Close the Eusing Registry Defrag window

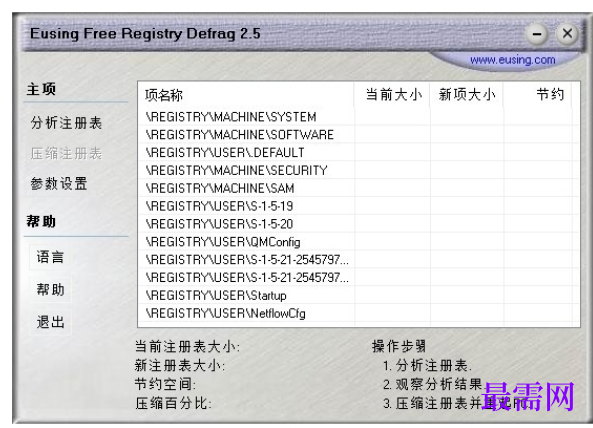(567, 34)
